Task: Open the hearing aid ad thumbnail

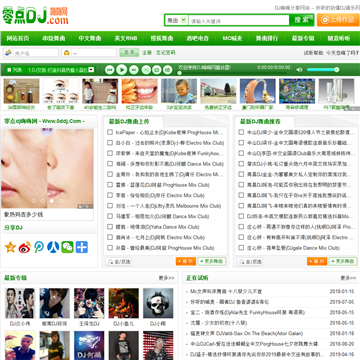Action: click(258, 91)
